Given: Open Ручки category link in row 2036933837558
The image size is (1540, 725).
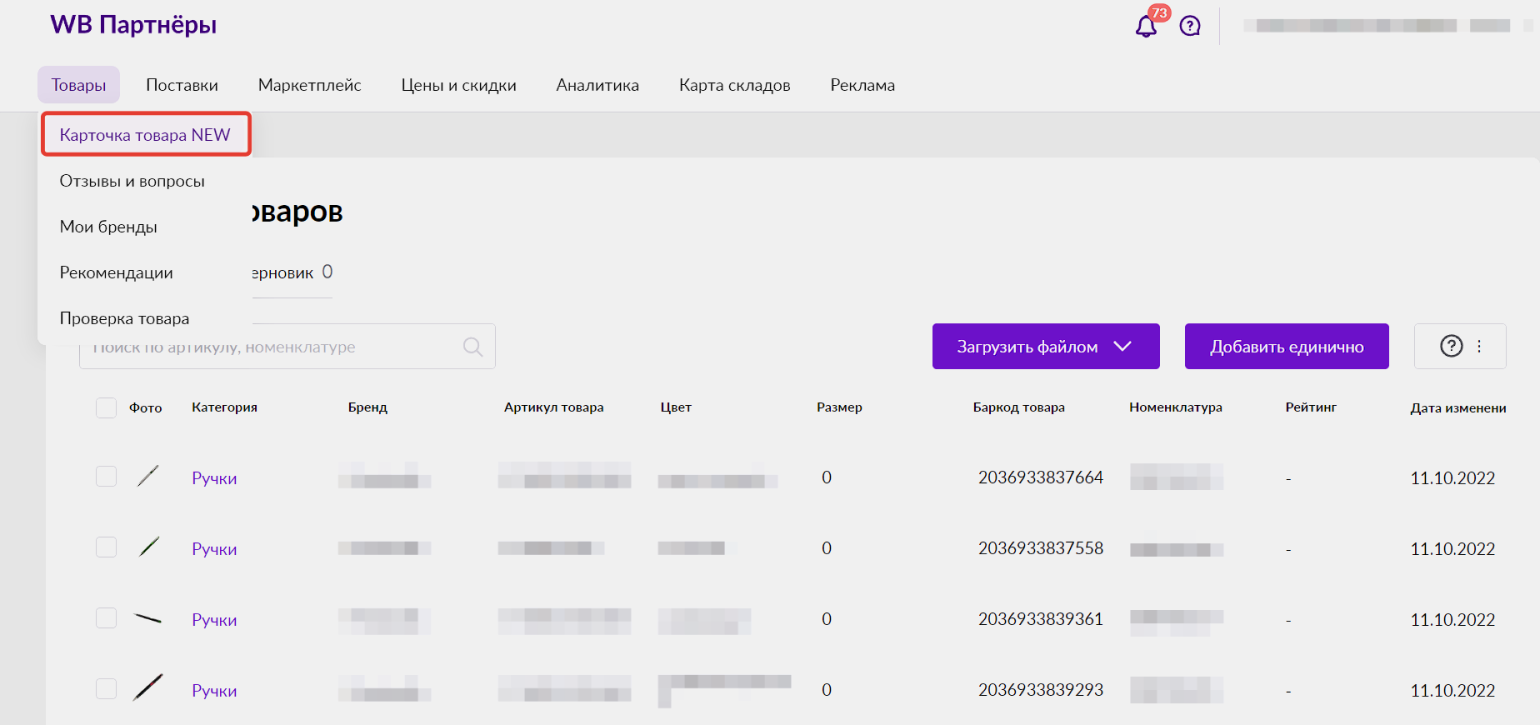Looking at the screenshot, I should pos(214,549).
